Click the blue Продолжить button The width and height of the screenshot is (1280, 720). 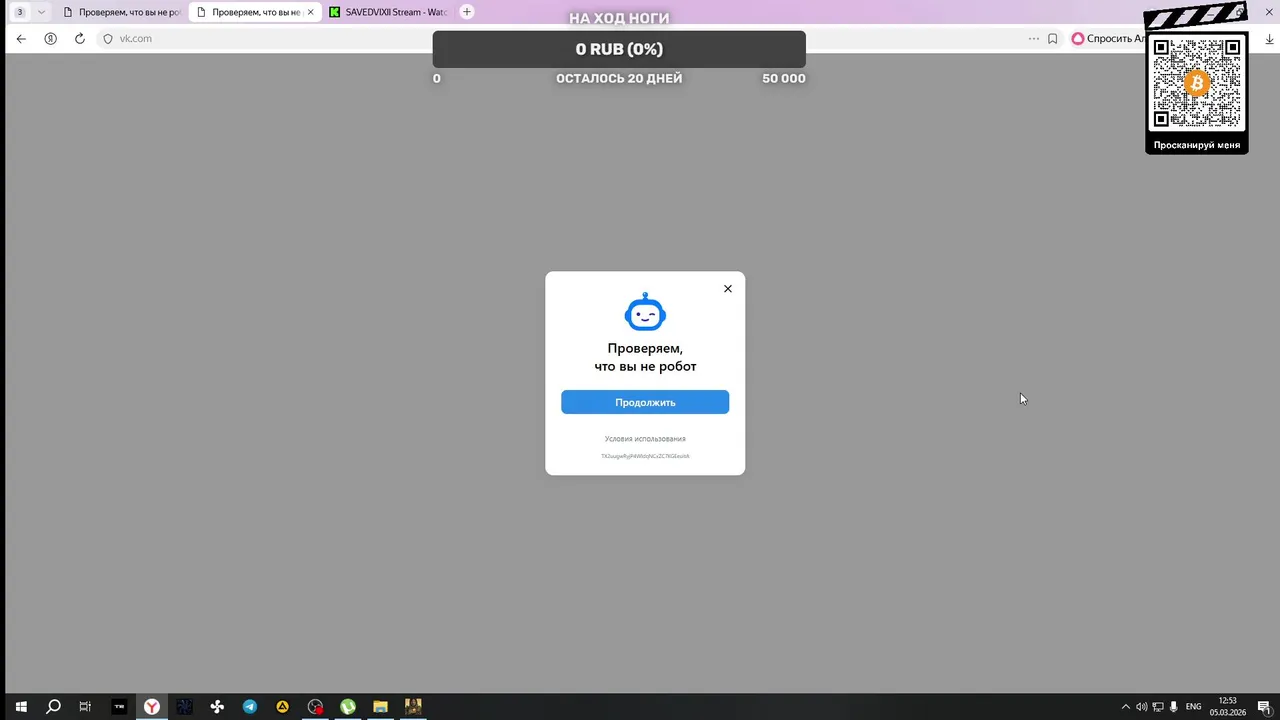645,402
